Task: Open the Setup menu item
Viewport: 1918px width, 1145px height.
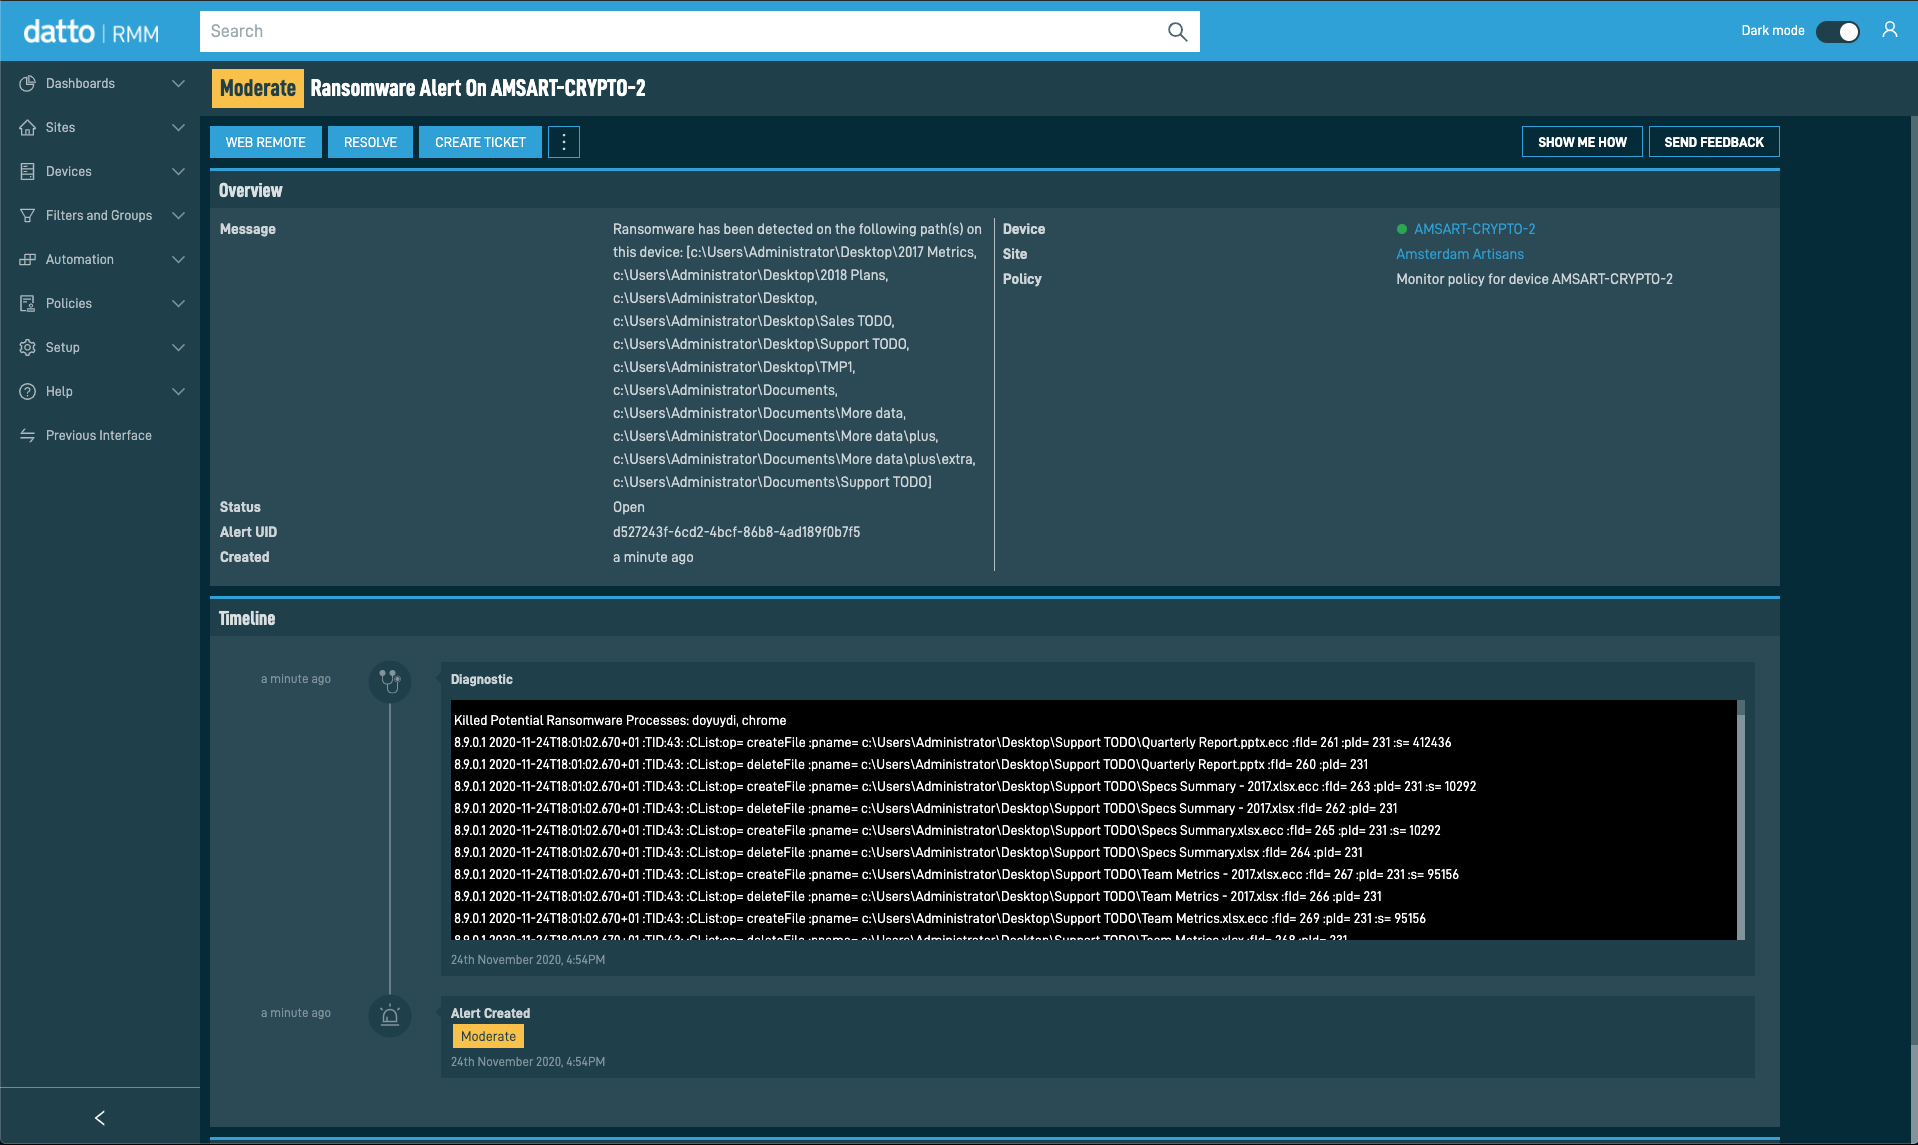Action: coord(100,347)
